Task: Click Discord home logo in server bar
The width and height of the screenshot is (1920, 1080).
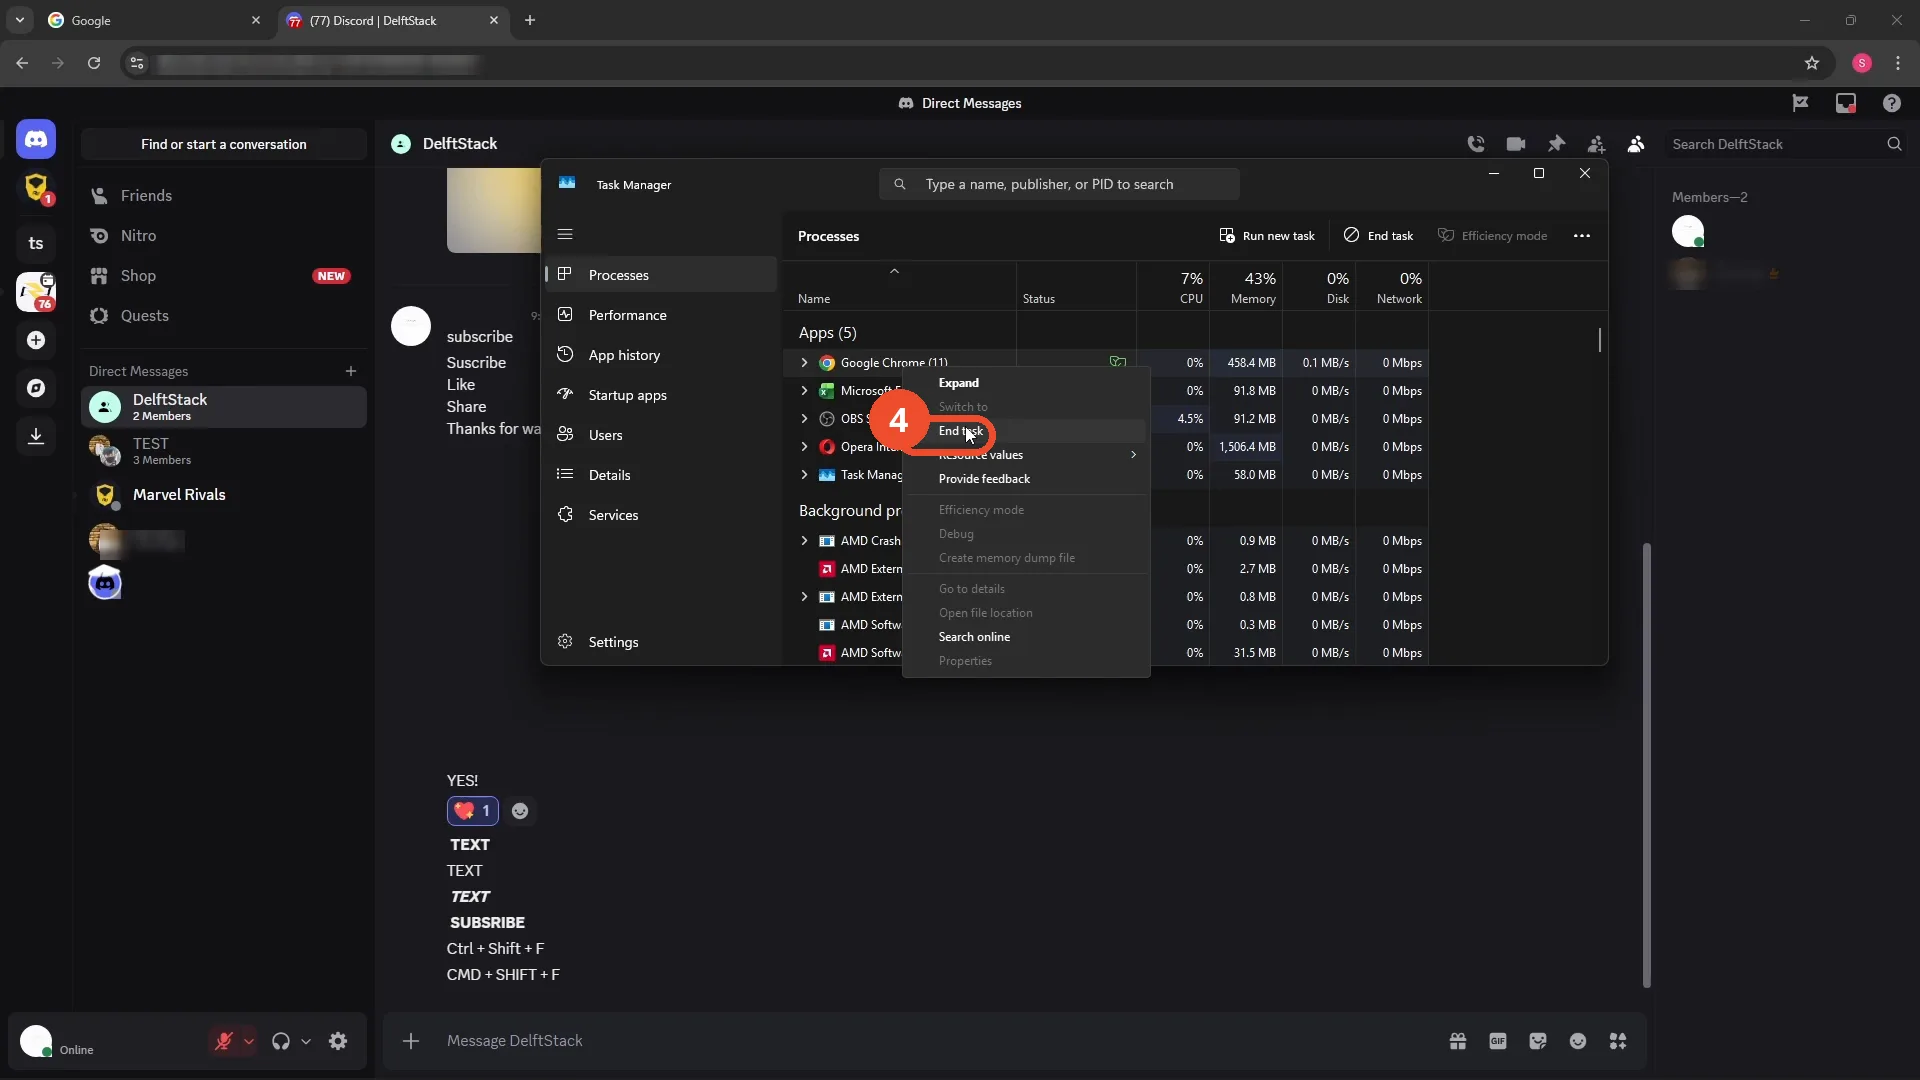Action: (36, 139)
